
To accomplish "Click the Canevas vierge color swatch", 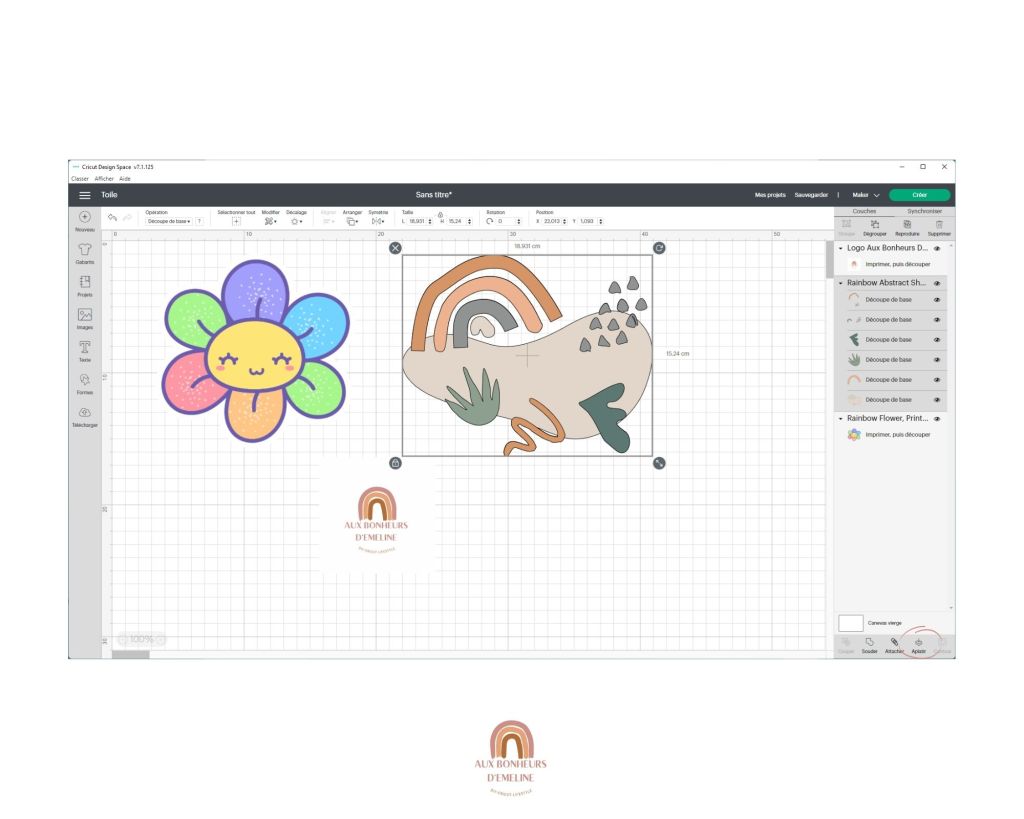I will click(850, 622).
